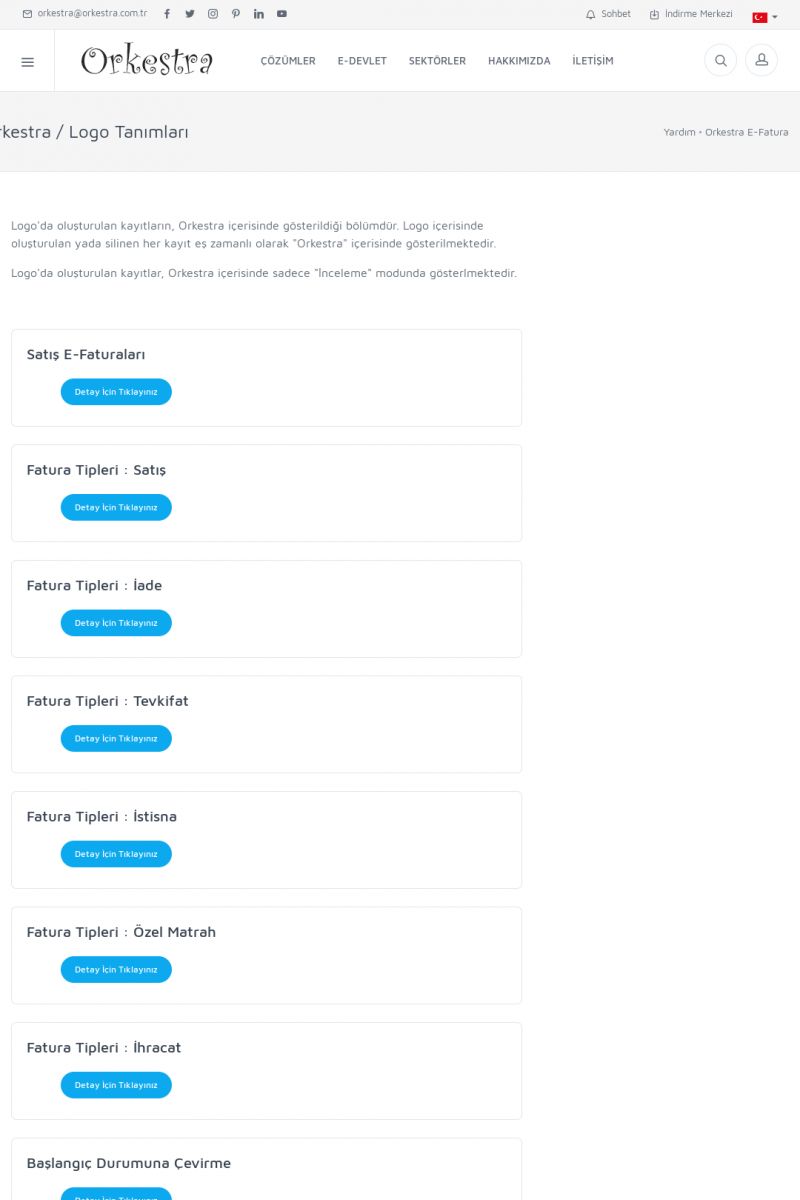Image resolution: width=800 pixels, height=1200 pixels.
Task: Click details button under Satış E-Faturaları
Action: coord(116,392)
